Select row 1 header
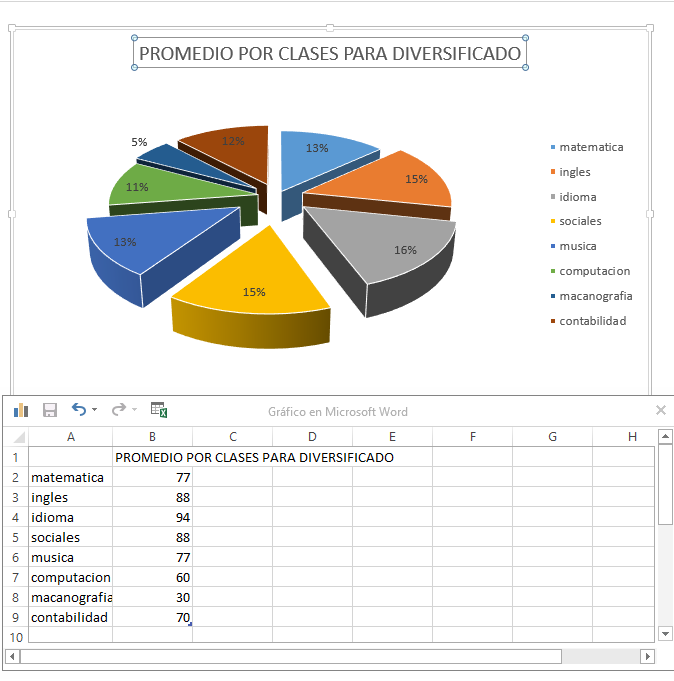This screenshot has width=674, height=681. (16, 457)
